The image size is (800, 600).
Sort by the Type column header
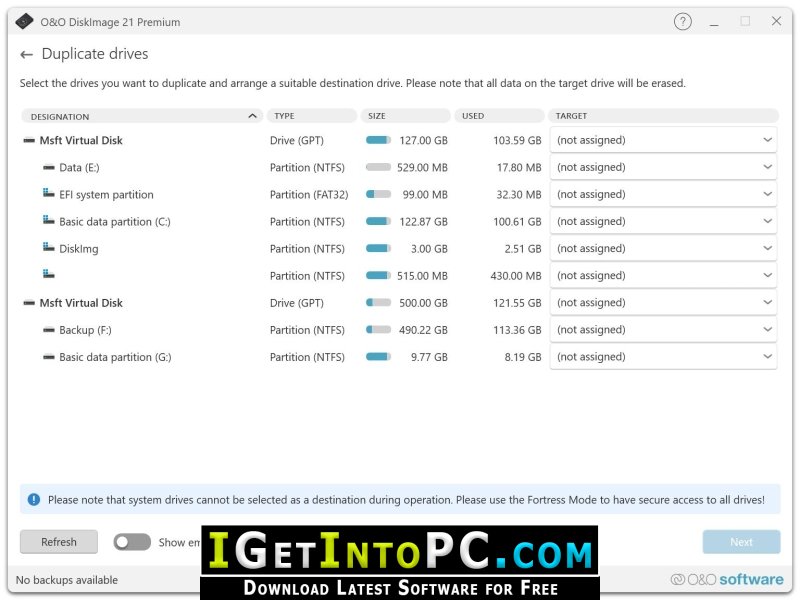click(312, 116)
